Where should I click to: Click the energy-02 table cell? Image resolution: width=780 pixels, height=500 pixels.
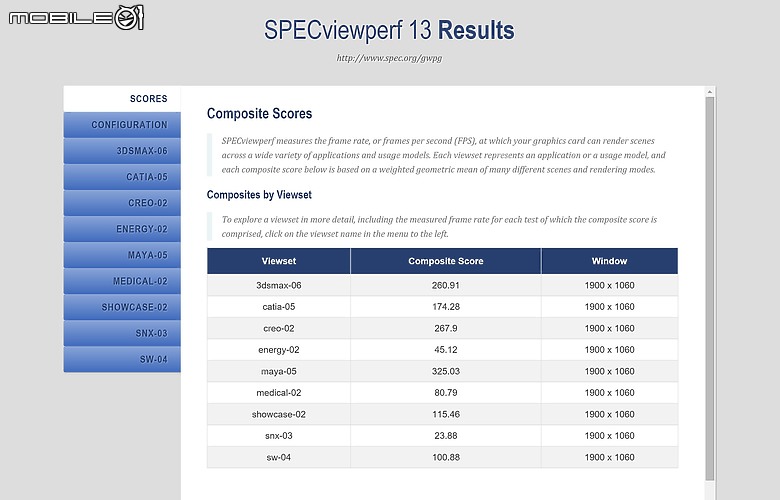[279, 350]
